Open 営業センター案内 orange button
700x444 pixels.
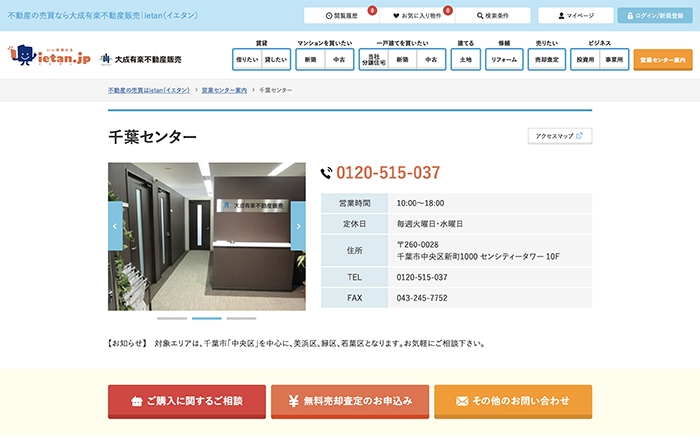coord(663,60)
